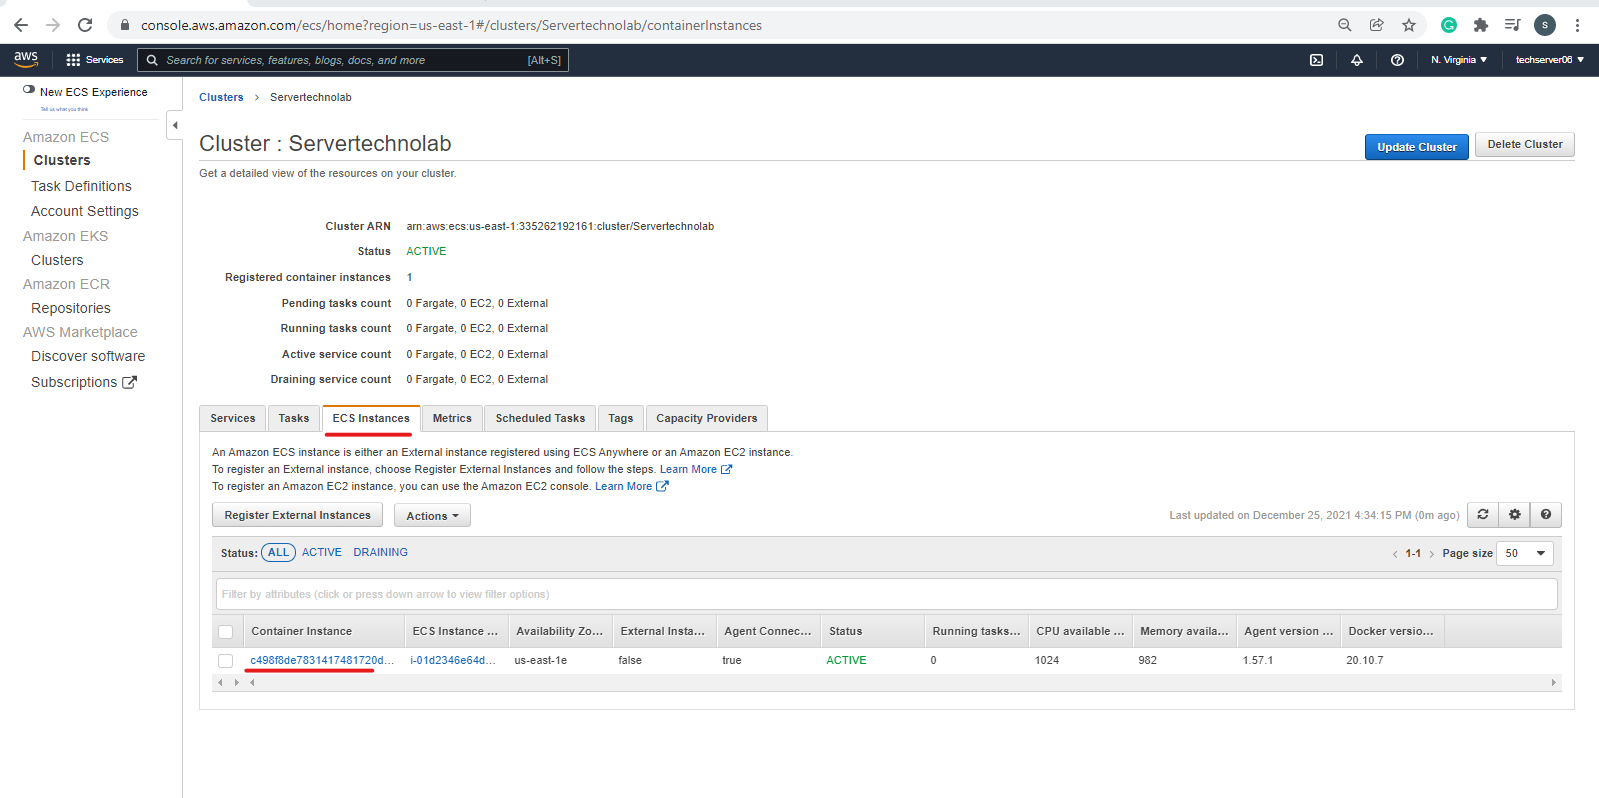Switch to the Tasks tab
1599x798 pixels.
(x=294, y=418)
